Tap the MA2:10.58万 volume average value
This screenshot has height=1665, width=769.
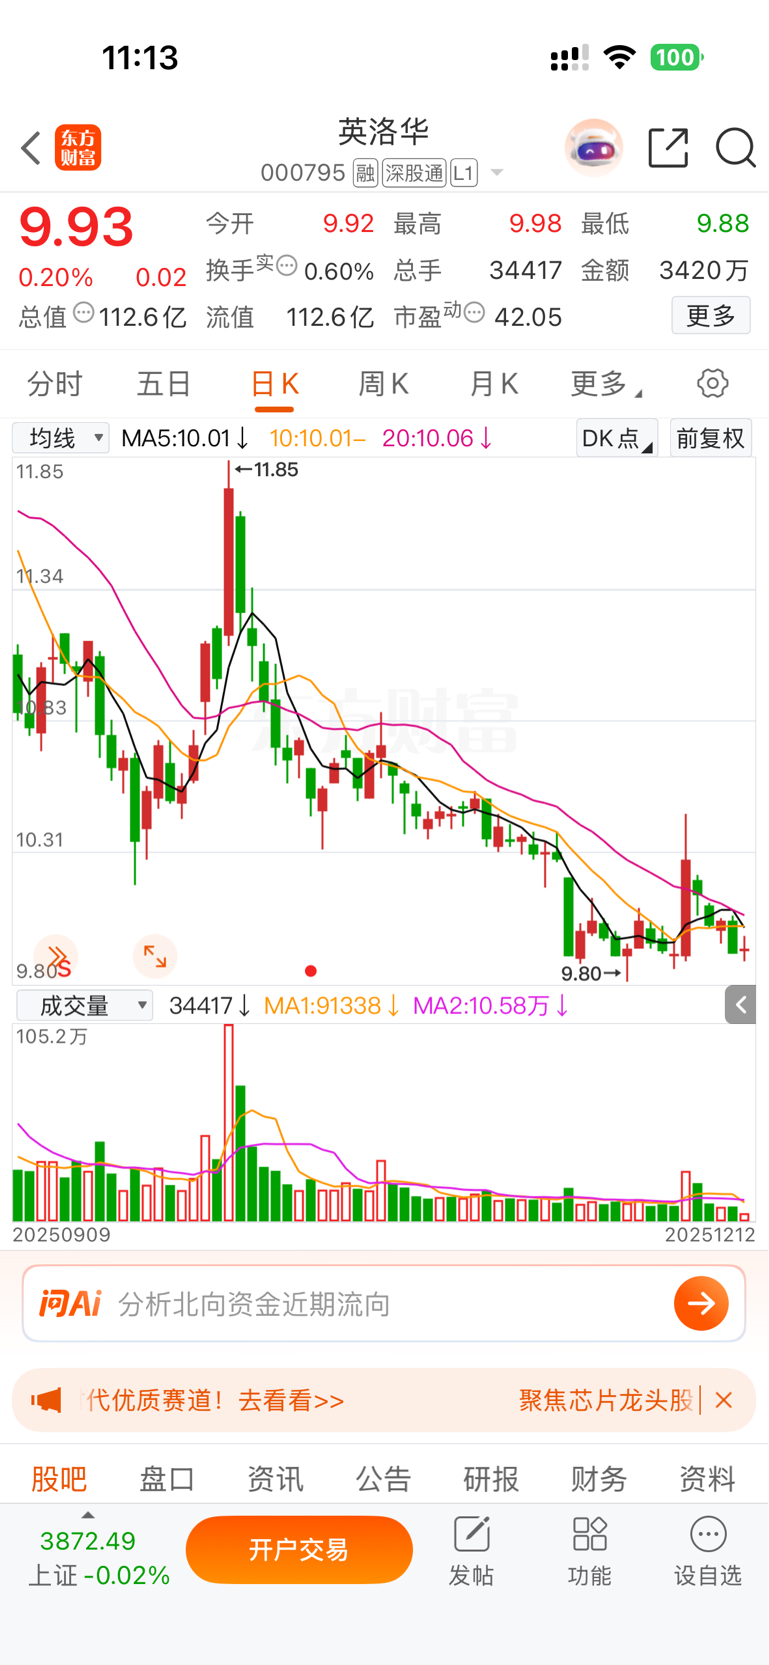(491, 1005)
